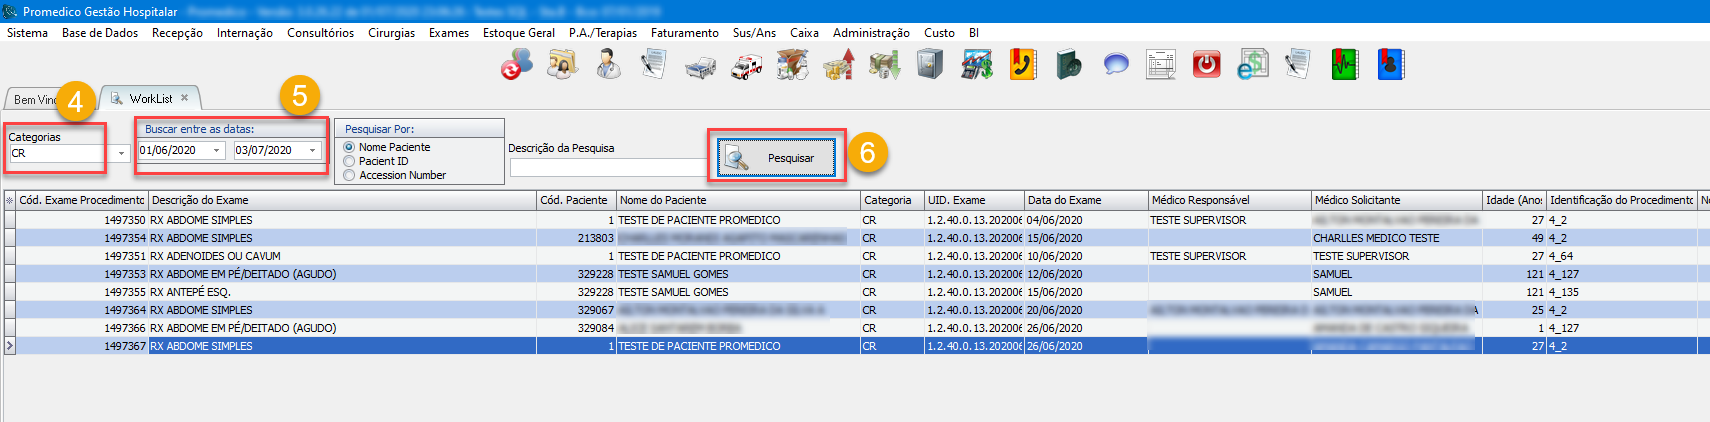Sort by Data do Exame column header
Screen dimensions: 1710x422
point(1085,200)
